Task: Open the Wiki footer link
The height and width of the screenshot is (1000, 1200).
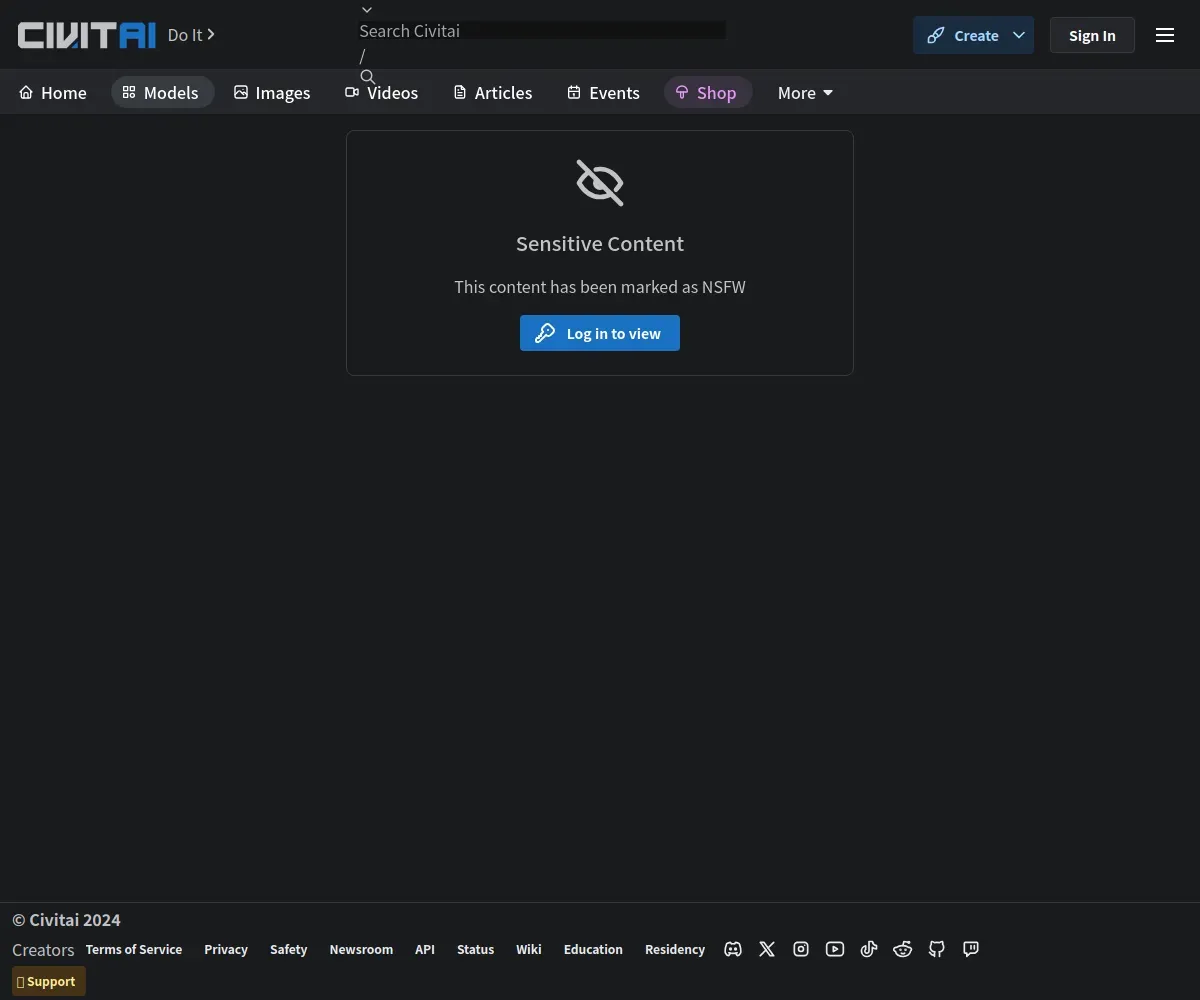Action: click(529, 949)
